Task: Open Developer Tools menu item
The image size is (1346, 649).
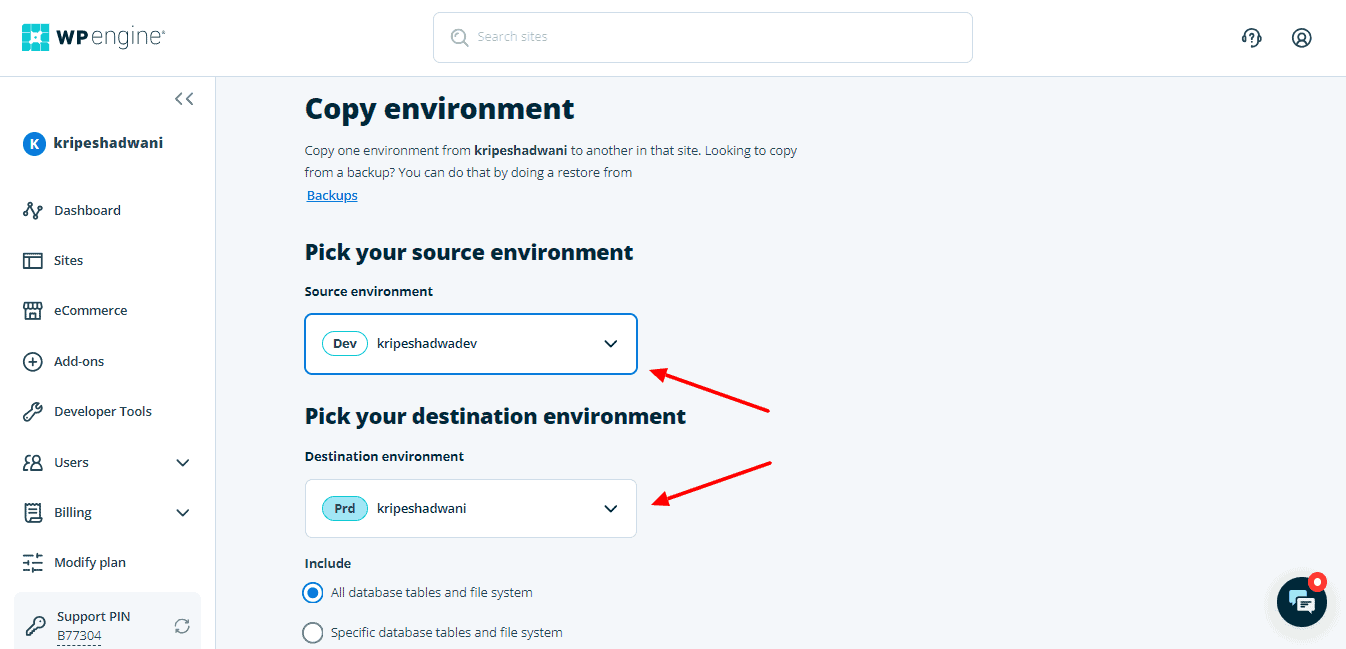Action: click(x=102, y=412)
